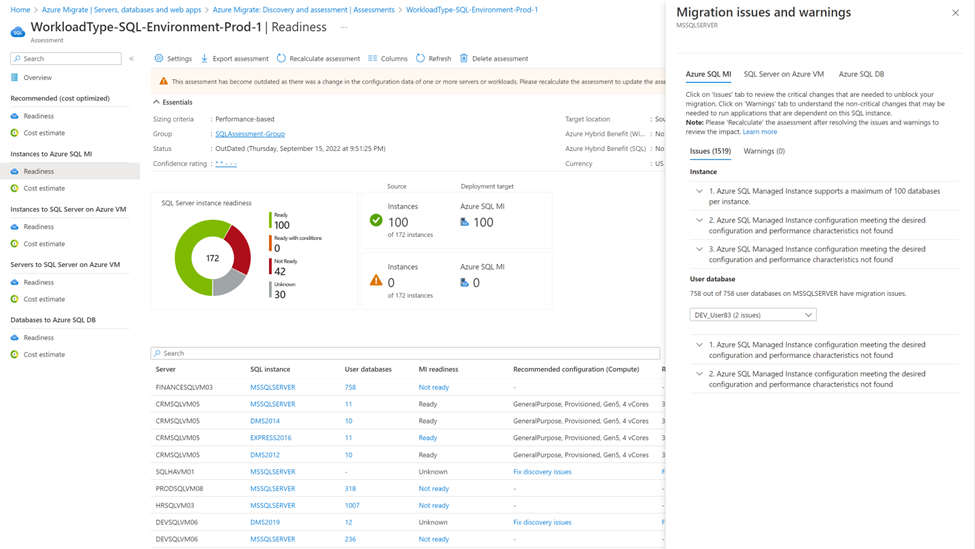Click the Server column header
Viewport: 975px width, 549px height.
click(x=165, y=369)
